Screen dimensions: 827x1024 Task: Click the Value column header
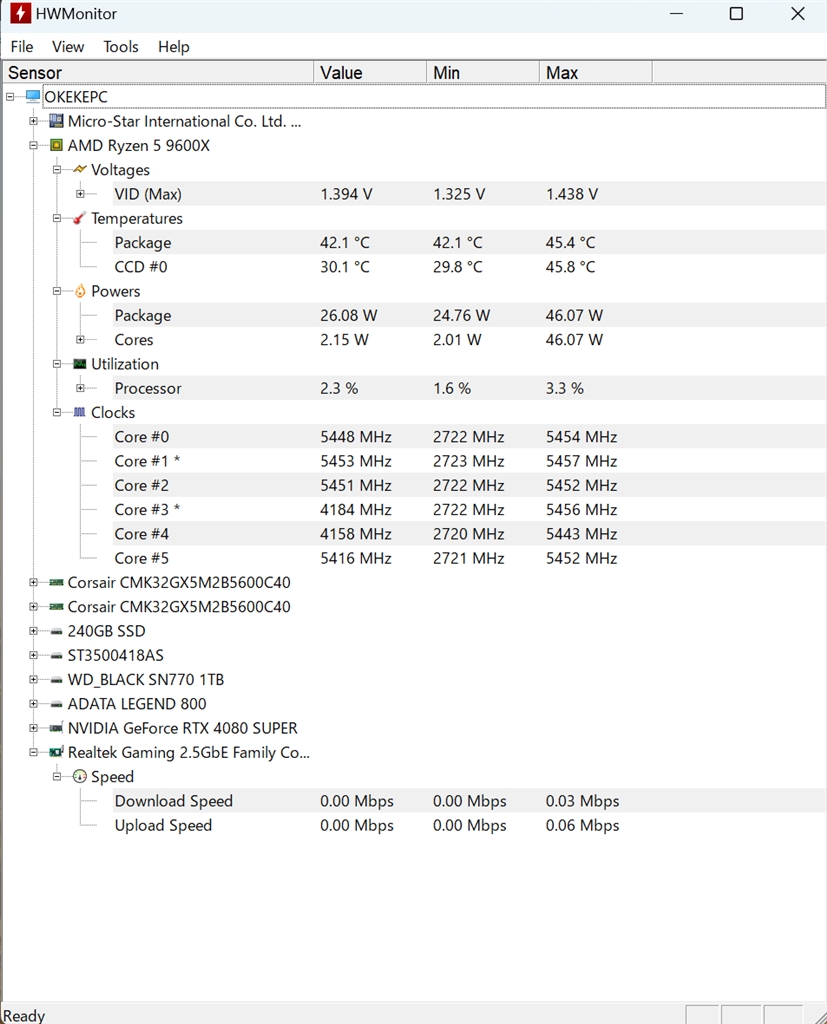(370, 72)
